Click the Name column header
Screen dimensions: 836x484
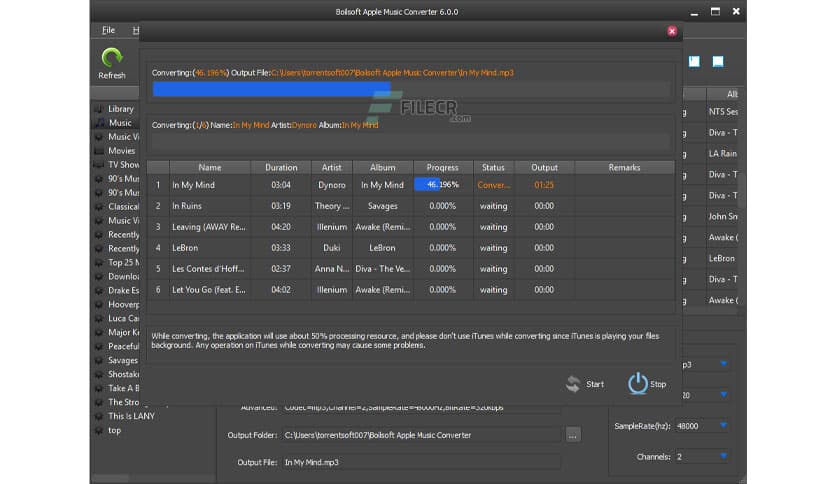coord(210,167)
